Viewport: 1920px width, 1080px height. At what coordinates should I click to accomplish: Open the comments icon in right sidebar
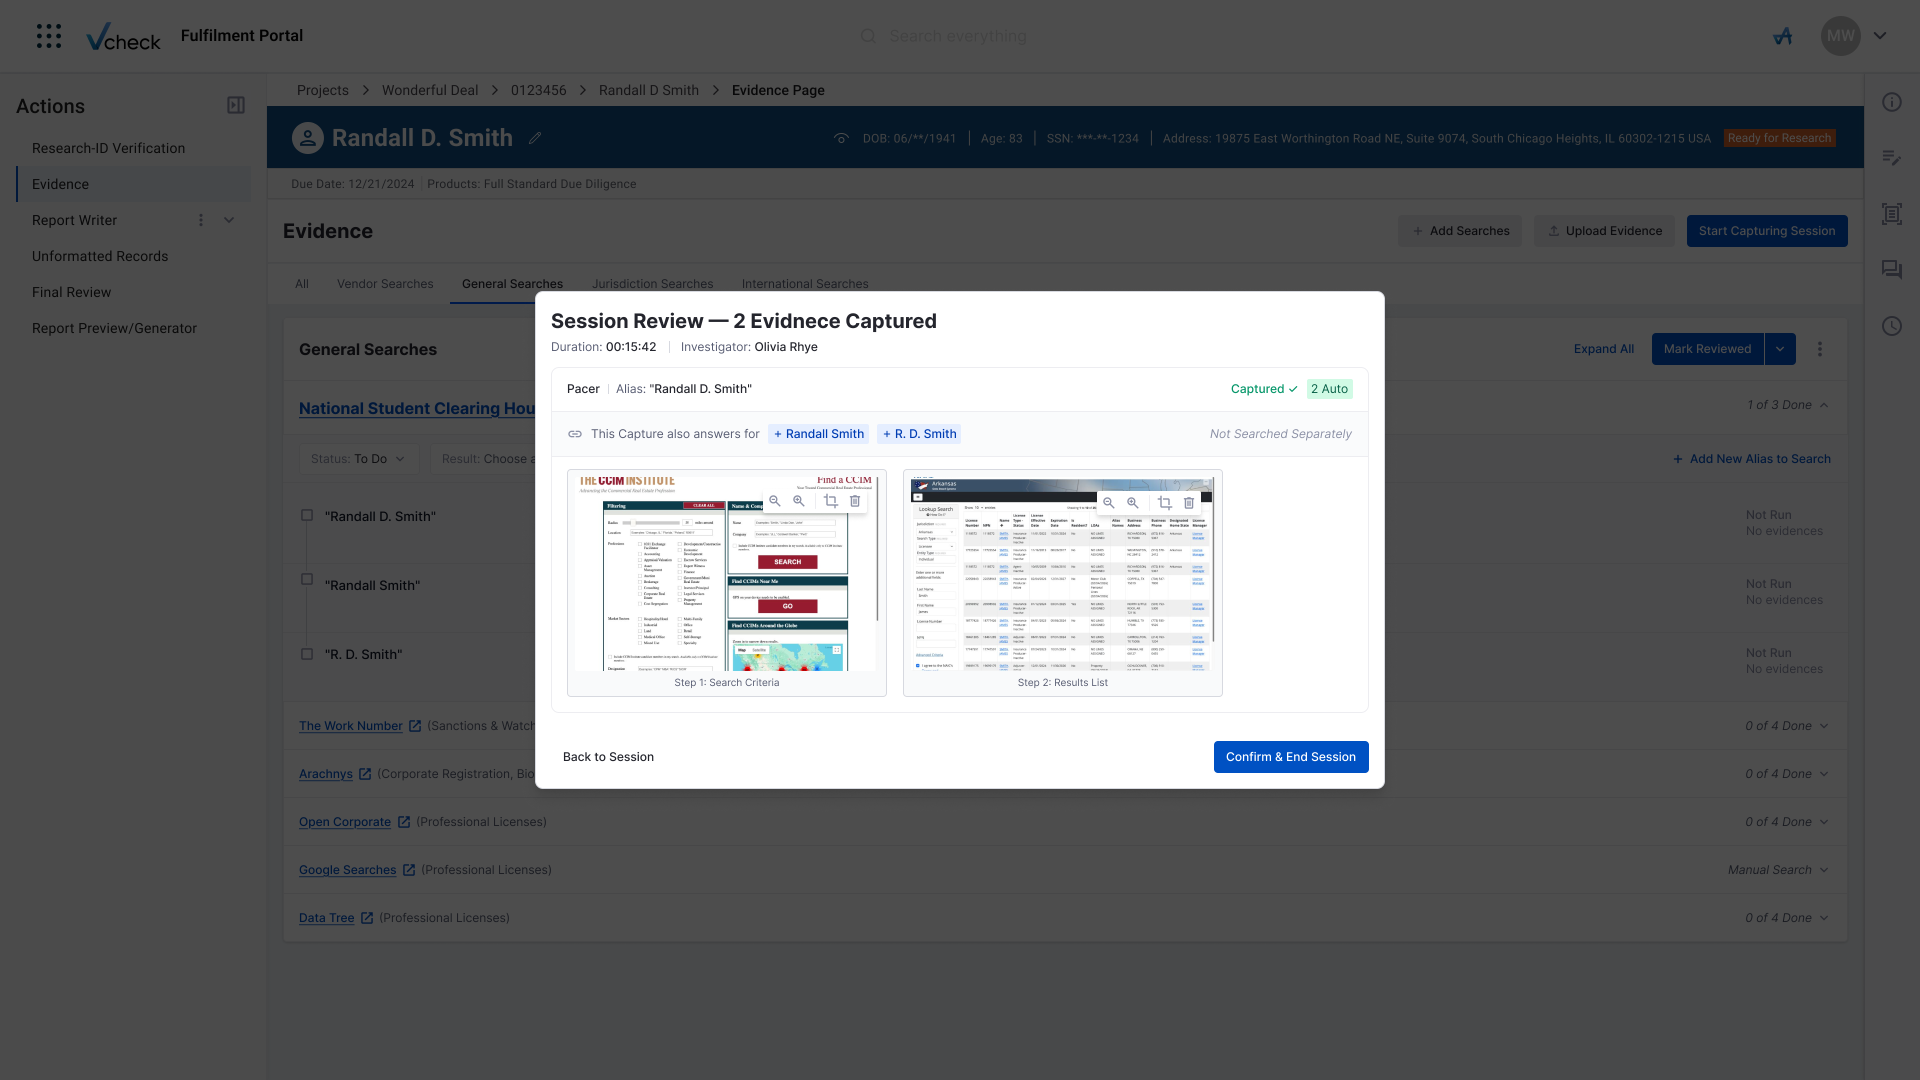[1892, 270]
